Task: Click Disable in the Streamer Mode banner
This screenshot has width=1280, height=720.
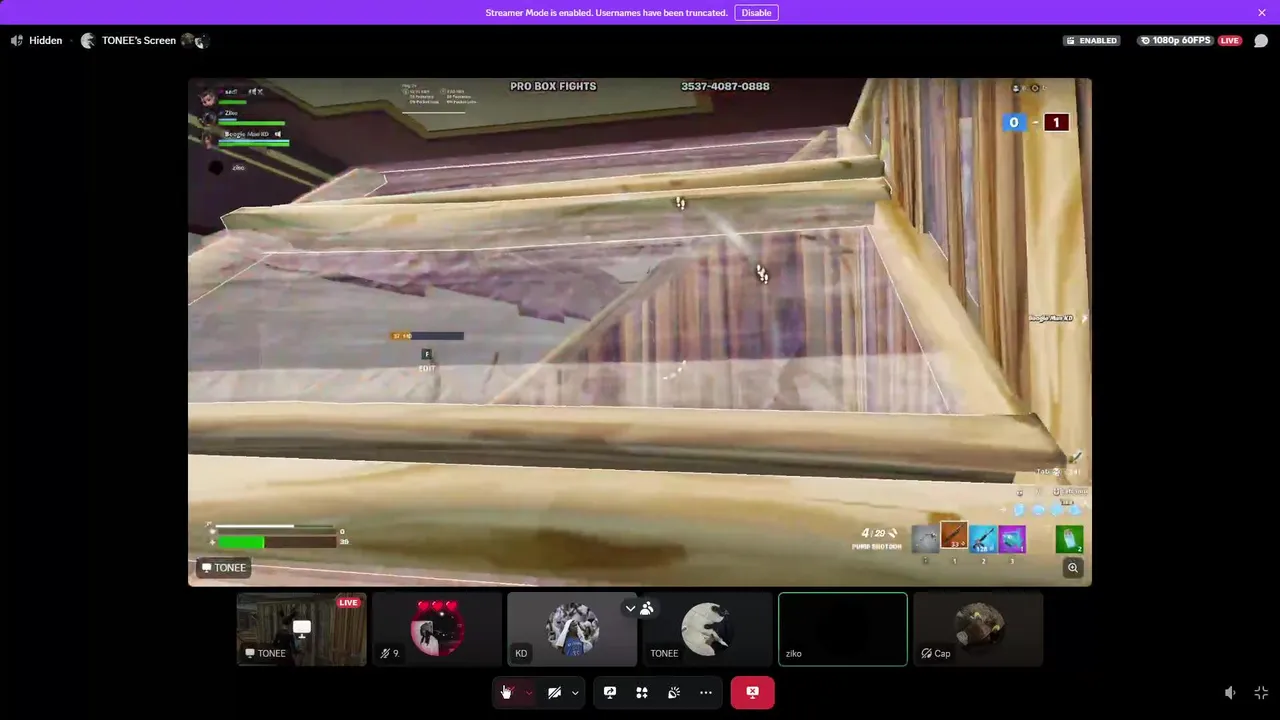Action: pyautogui.click(x=756, y=13)
